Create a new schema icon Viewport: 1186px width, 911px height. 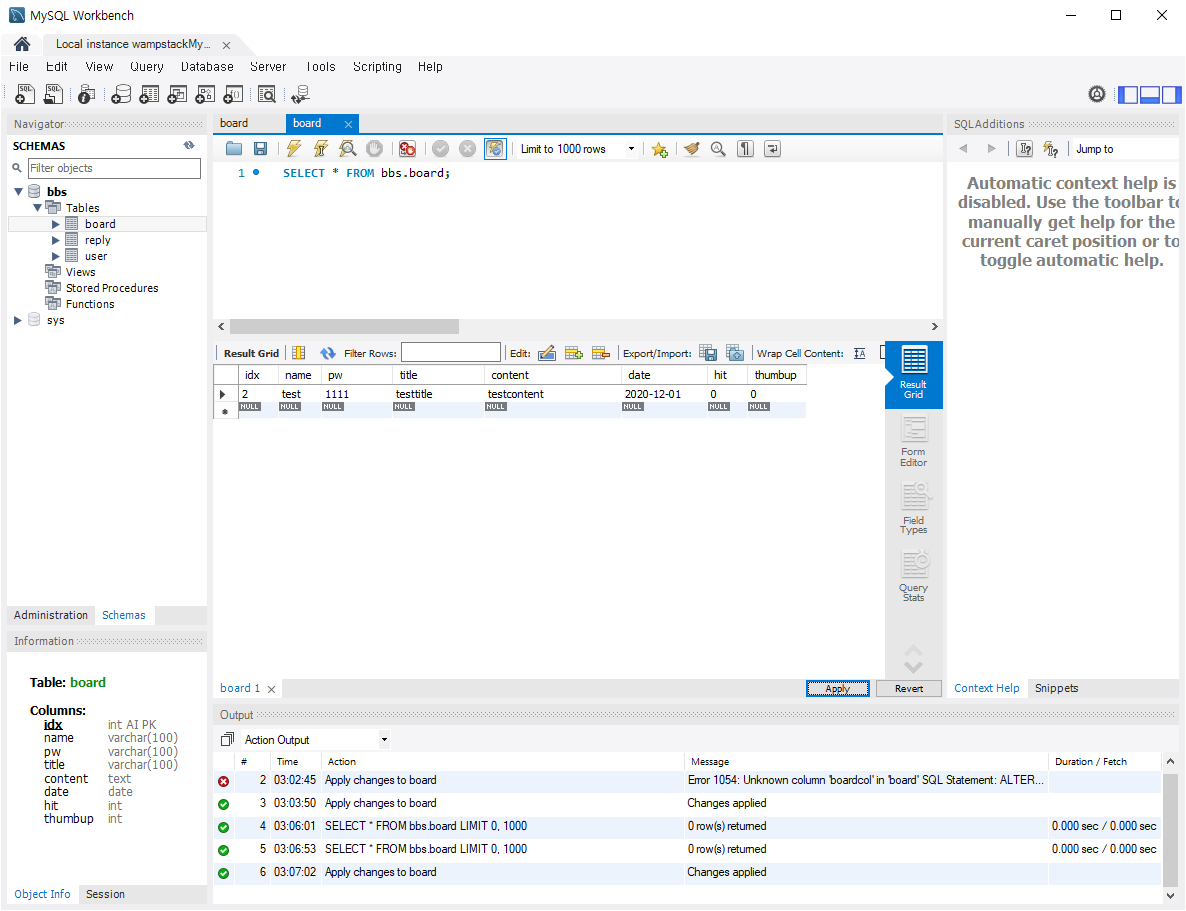[x=121, y=94]
